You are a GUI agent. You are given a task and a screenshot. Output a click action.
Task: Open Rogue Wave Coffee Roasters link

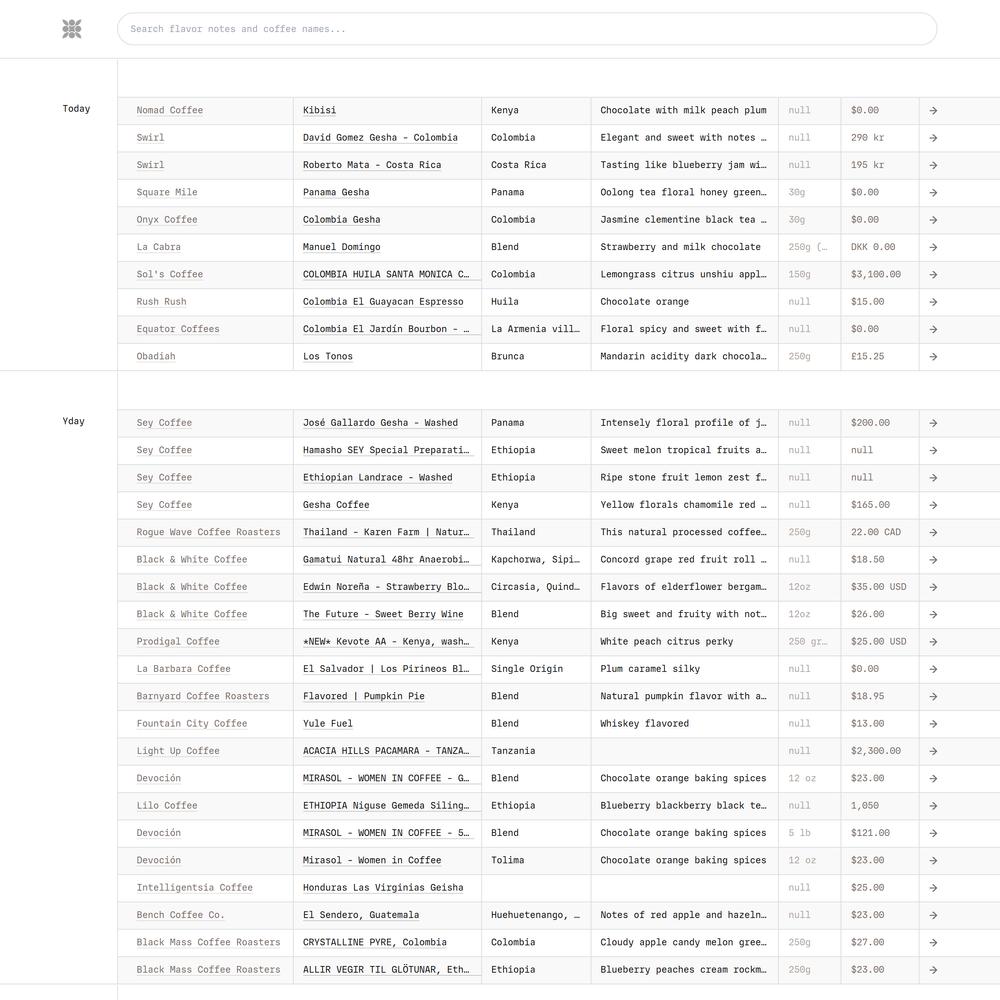[209, 533]
